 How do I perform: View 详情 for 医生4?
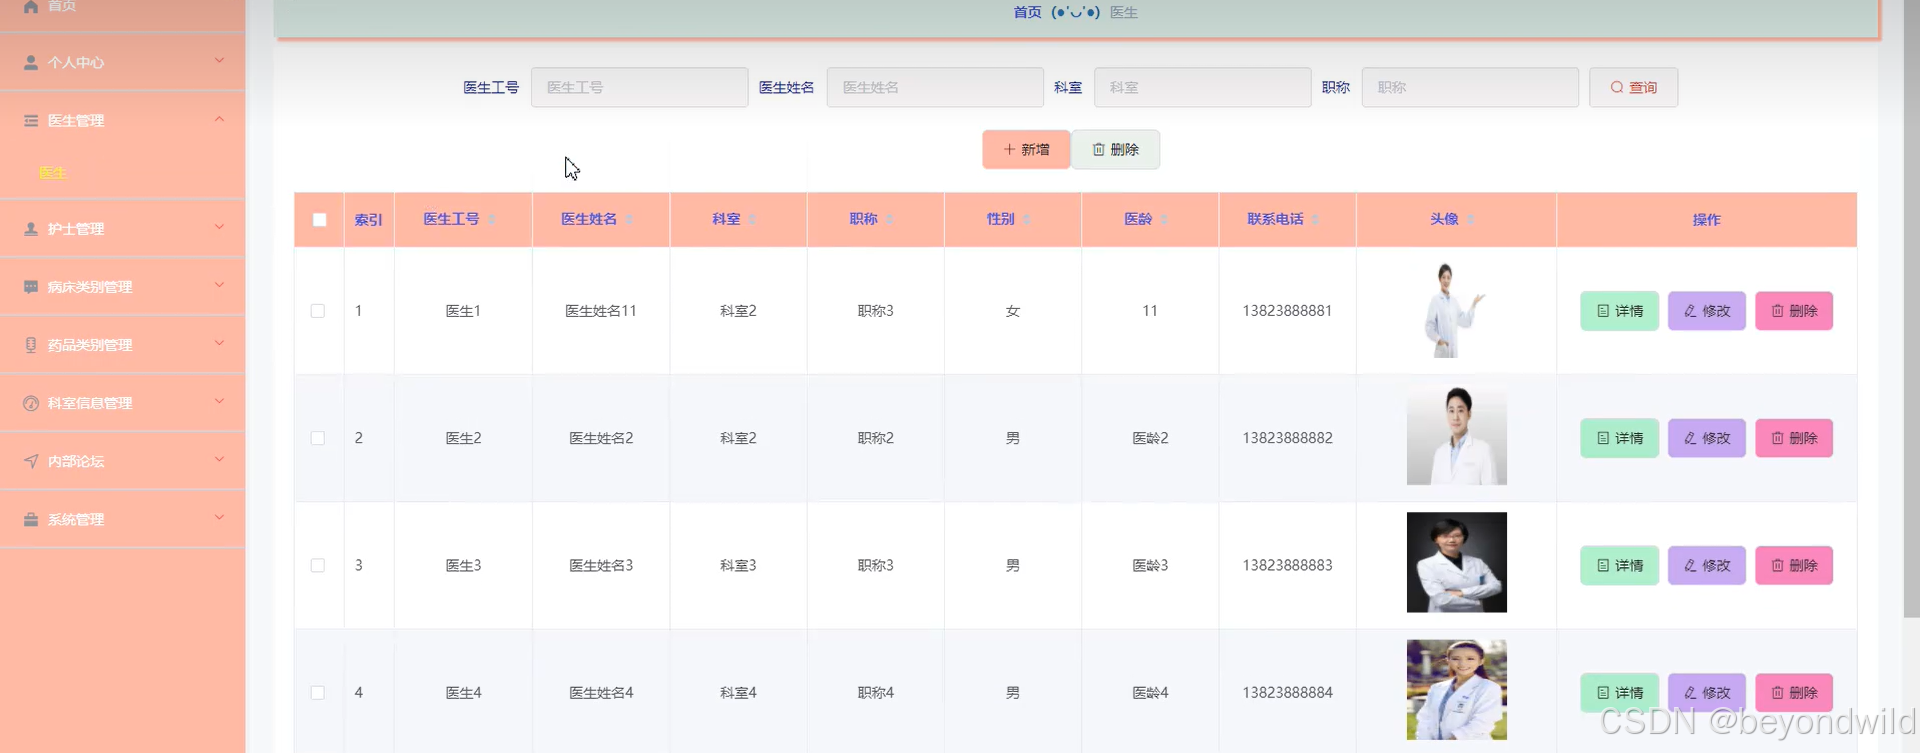(1619, 692)
